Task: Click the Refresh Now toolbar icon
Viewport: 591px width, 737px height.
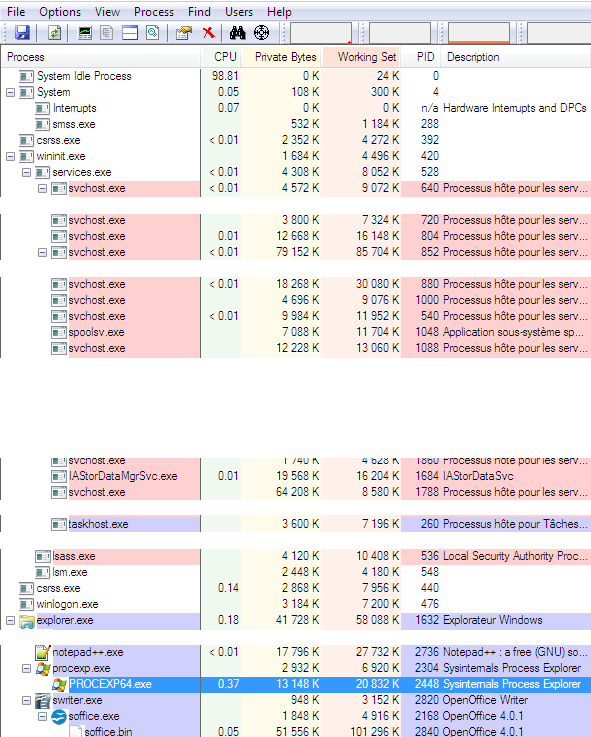Action: pyautogui.click(x=55, y=33)
